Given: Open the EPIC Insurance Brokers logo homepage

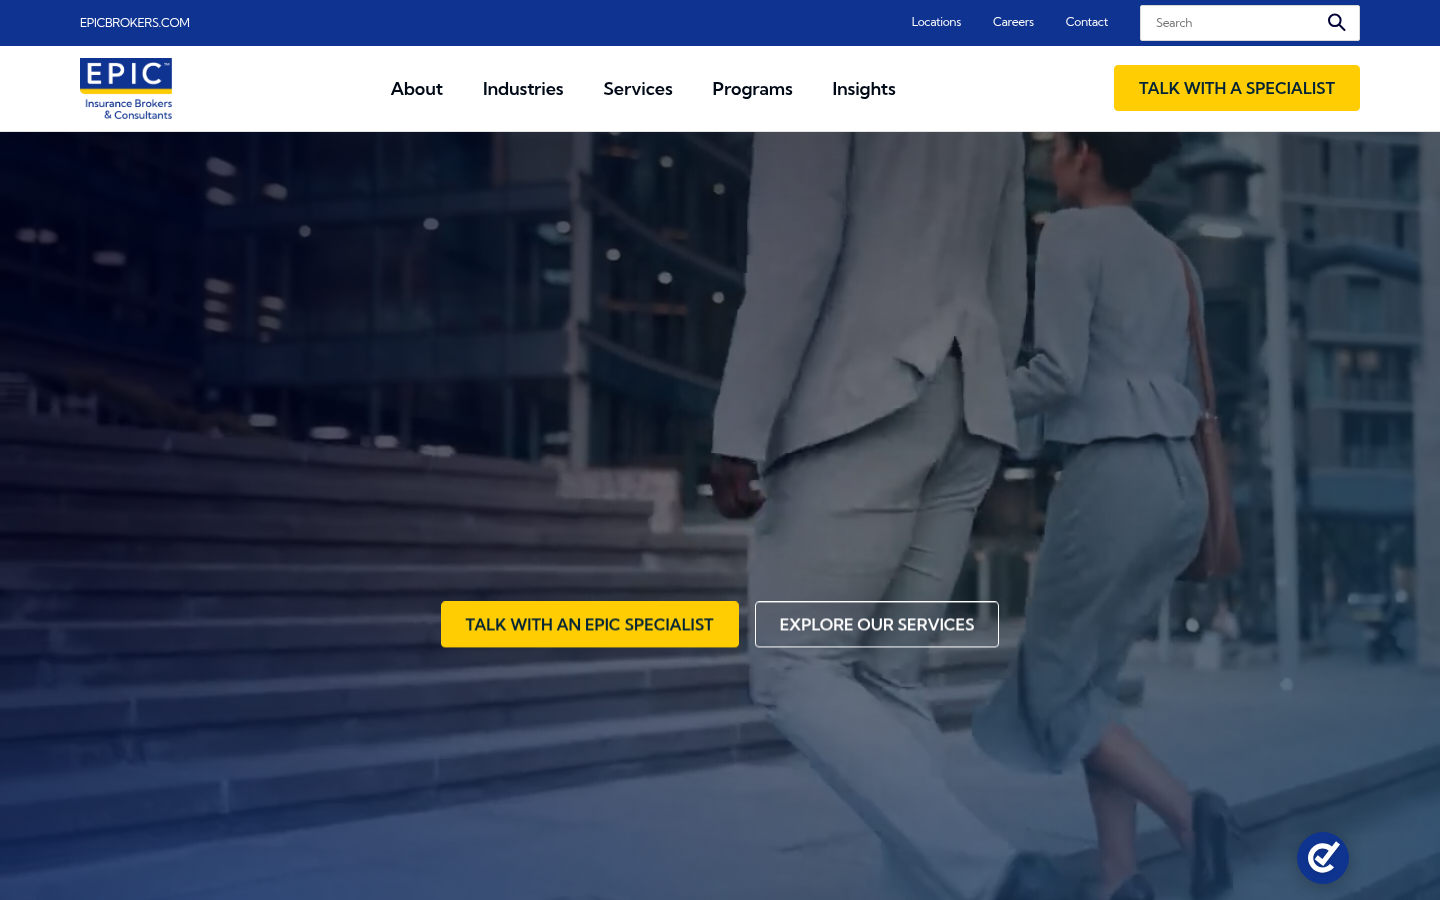Looking at the screenshot, I should click(126, 89).
